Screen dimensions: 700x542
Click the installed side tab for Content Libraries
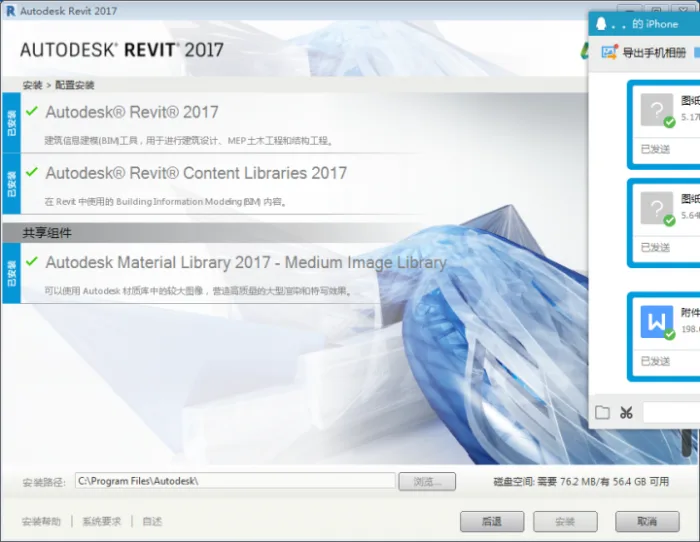pos(12,183)
